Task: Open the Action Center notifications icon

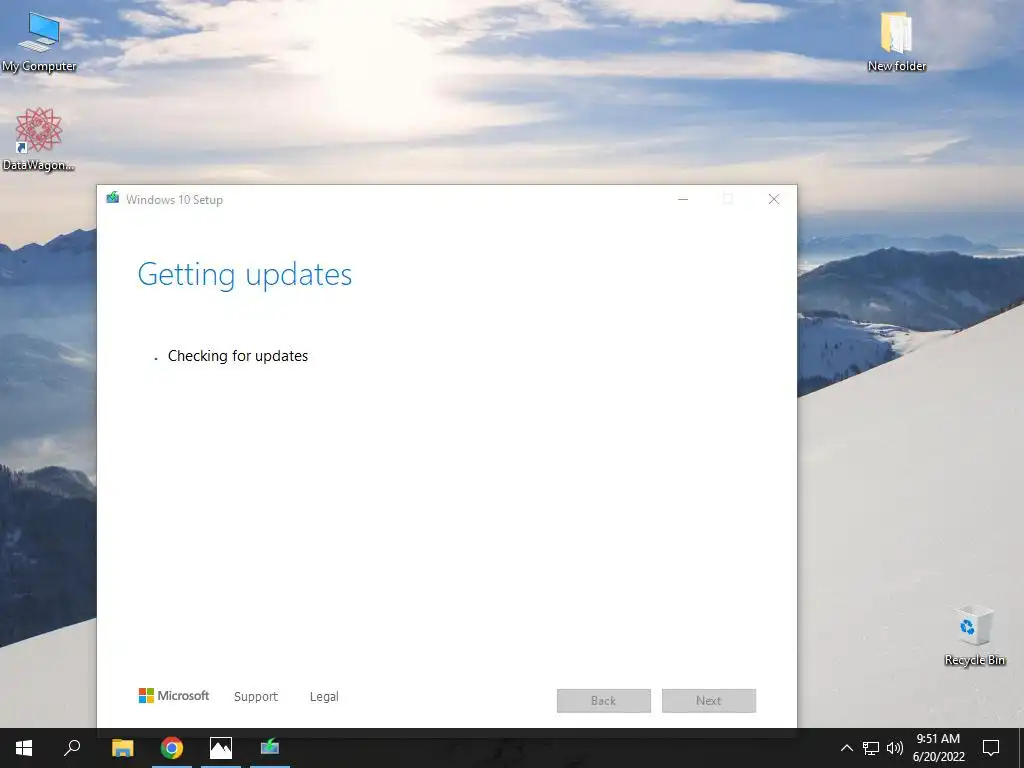Action: click(x=991, y=748)
